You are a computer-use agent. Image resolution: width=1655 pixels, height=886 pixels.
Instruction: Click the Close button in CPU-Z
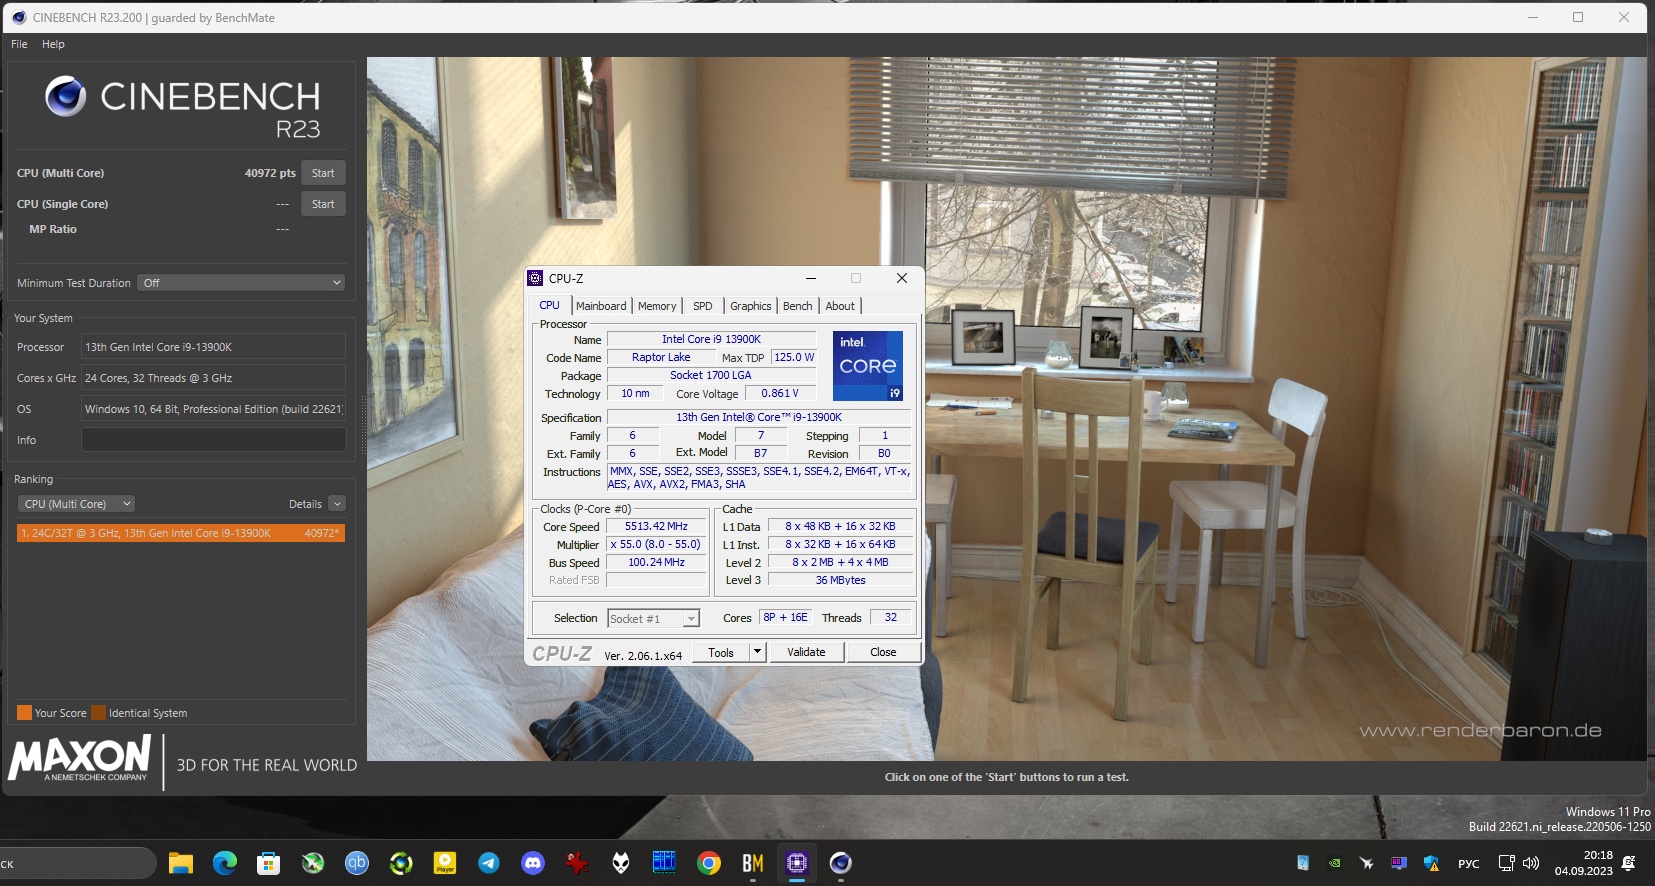click(x=883, y=652)
